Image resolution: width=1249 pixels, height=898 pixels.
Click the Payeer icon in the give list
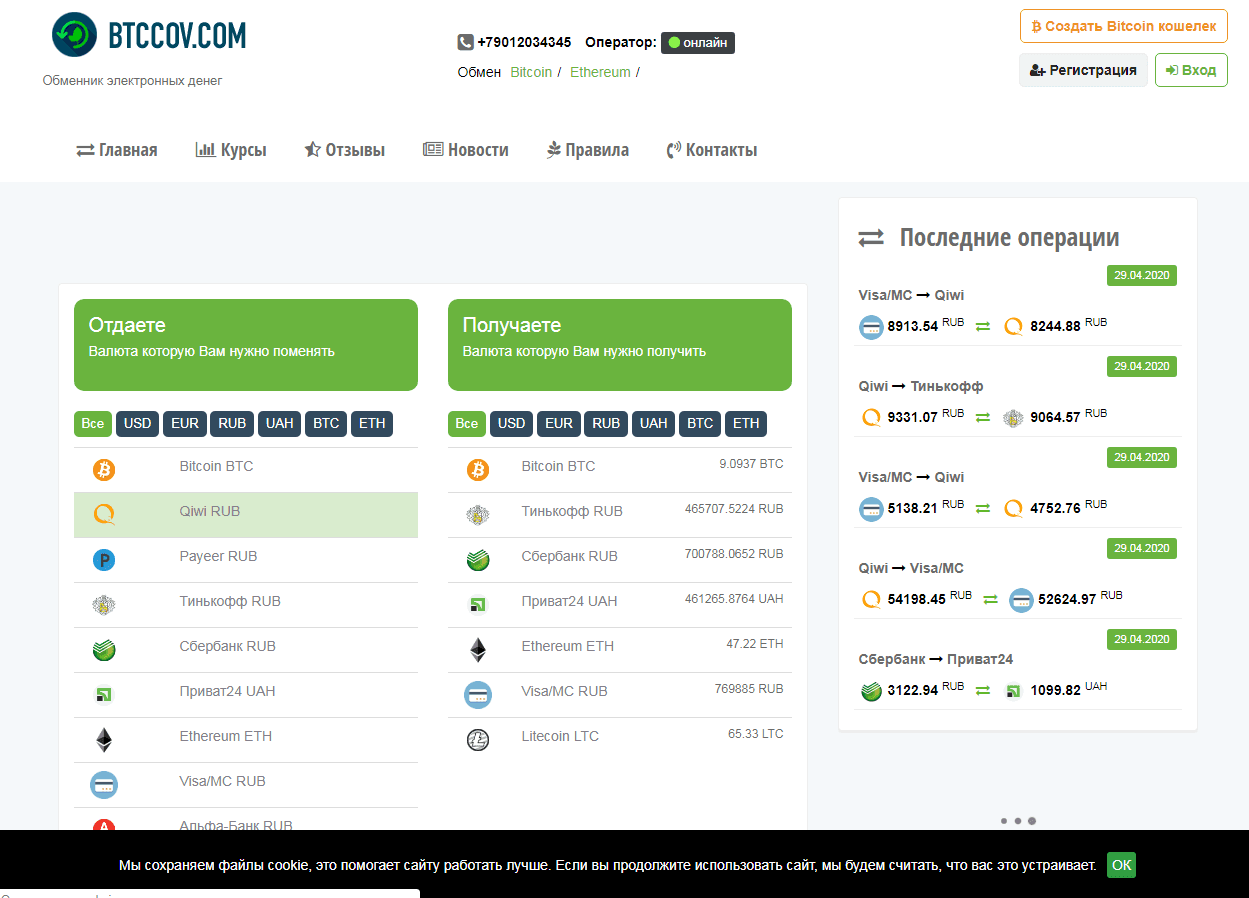click(104, 560)
